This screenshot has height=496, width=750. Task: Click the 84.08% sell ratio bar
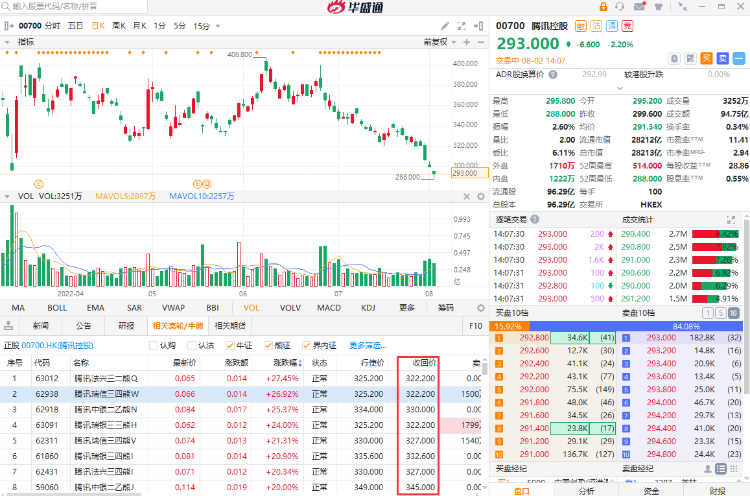point(636,326)
